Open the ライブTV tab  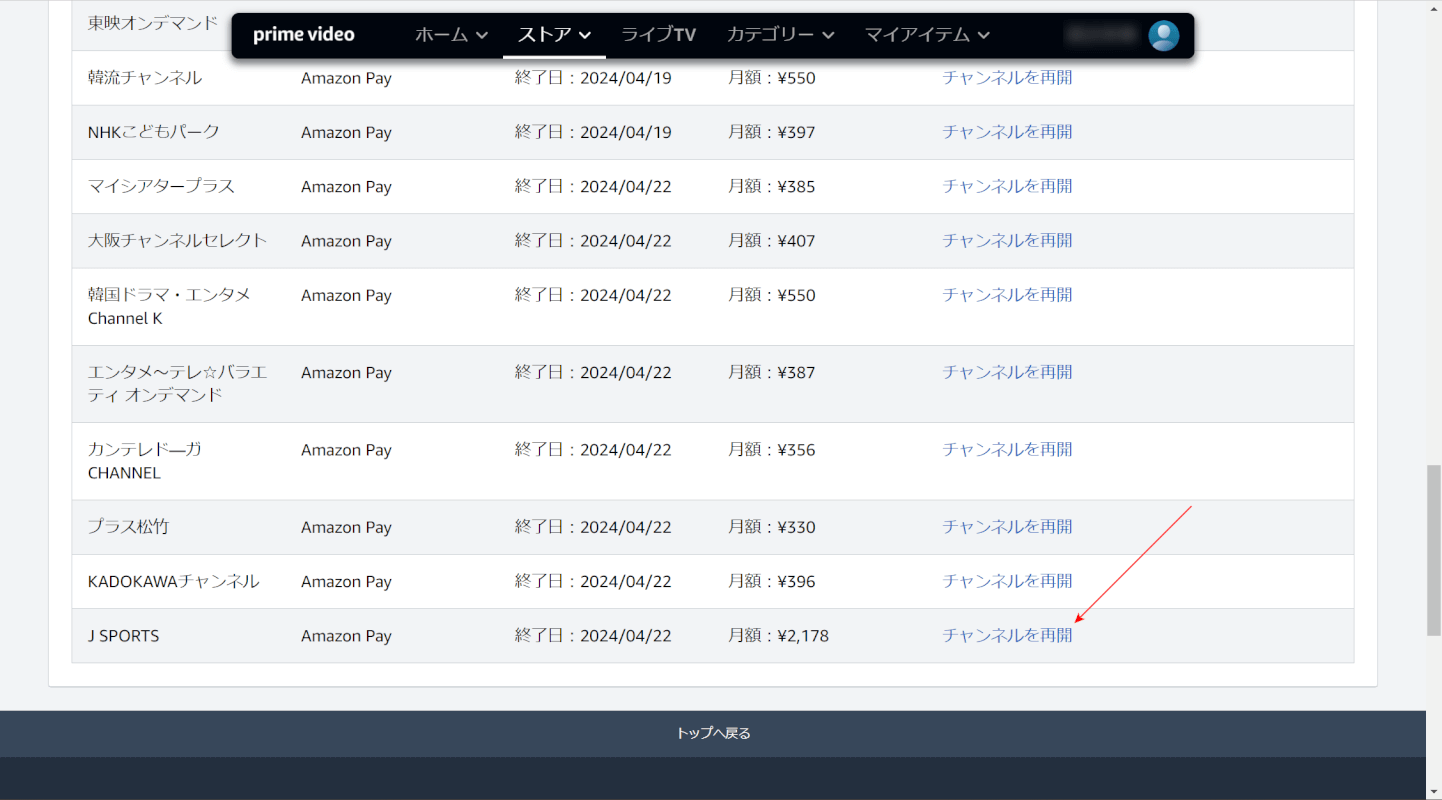pyautogui.click(x=658, y=35)
